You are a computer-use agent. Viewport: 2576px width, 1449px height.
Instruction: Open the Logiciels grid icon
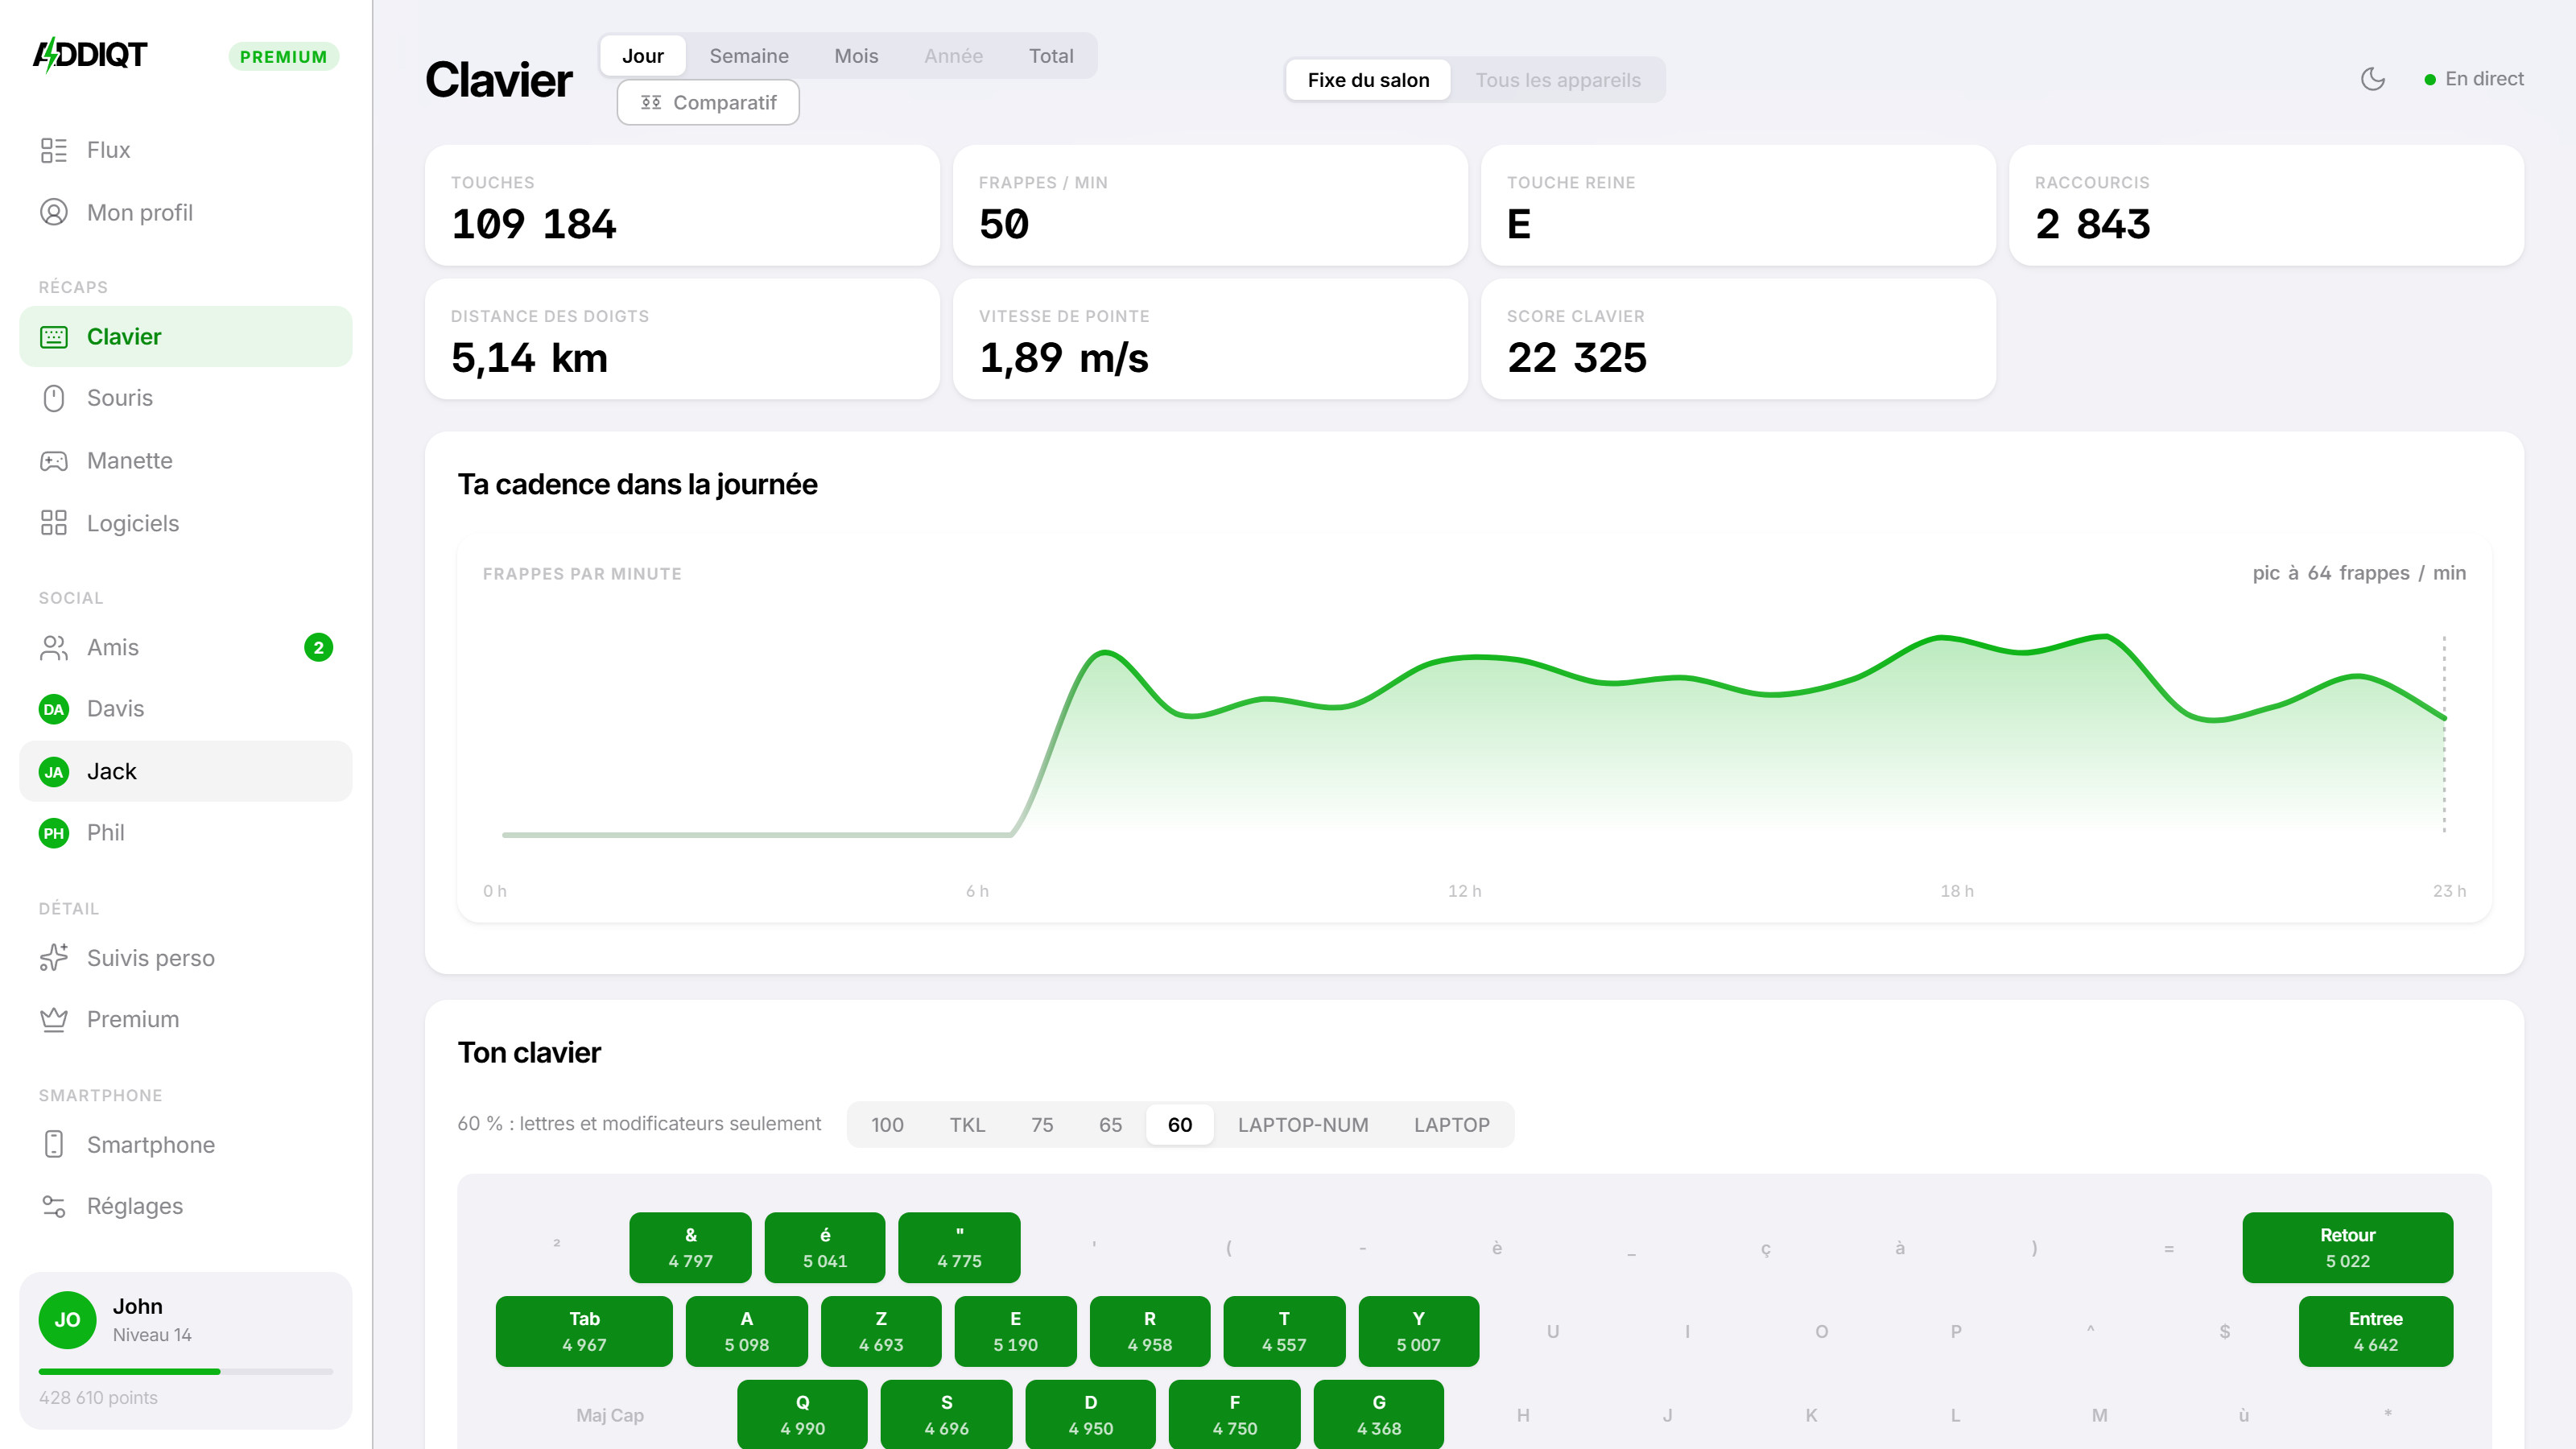[54, 523]
